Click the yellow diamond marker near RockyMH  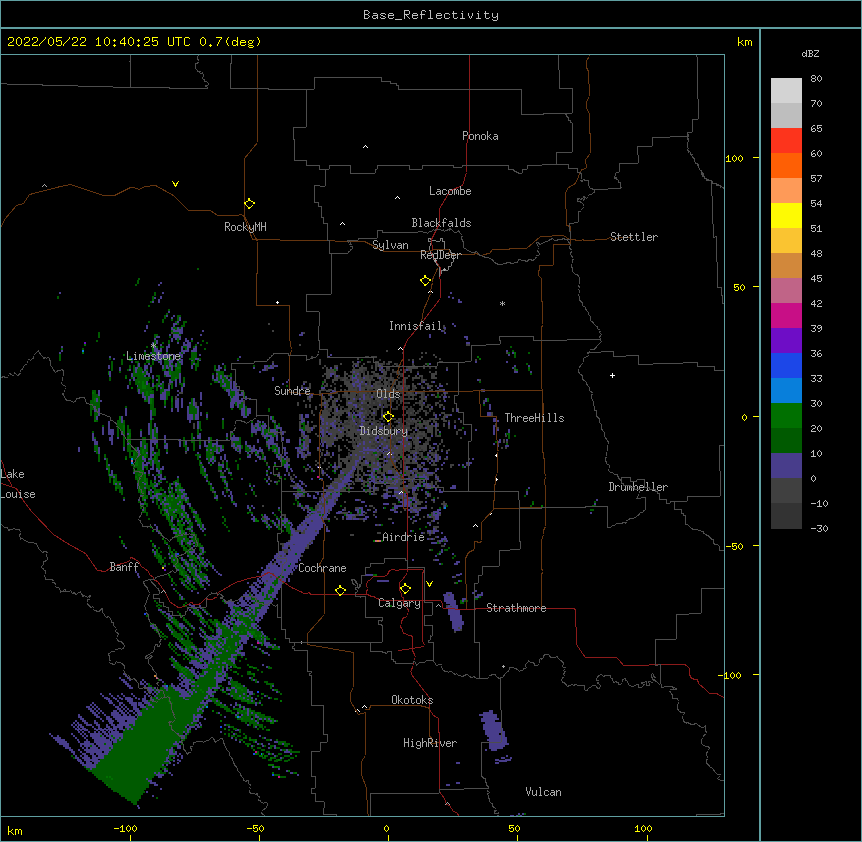(x=250, y=204)
